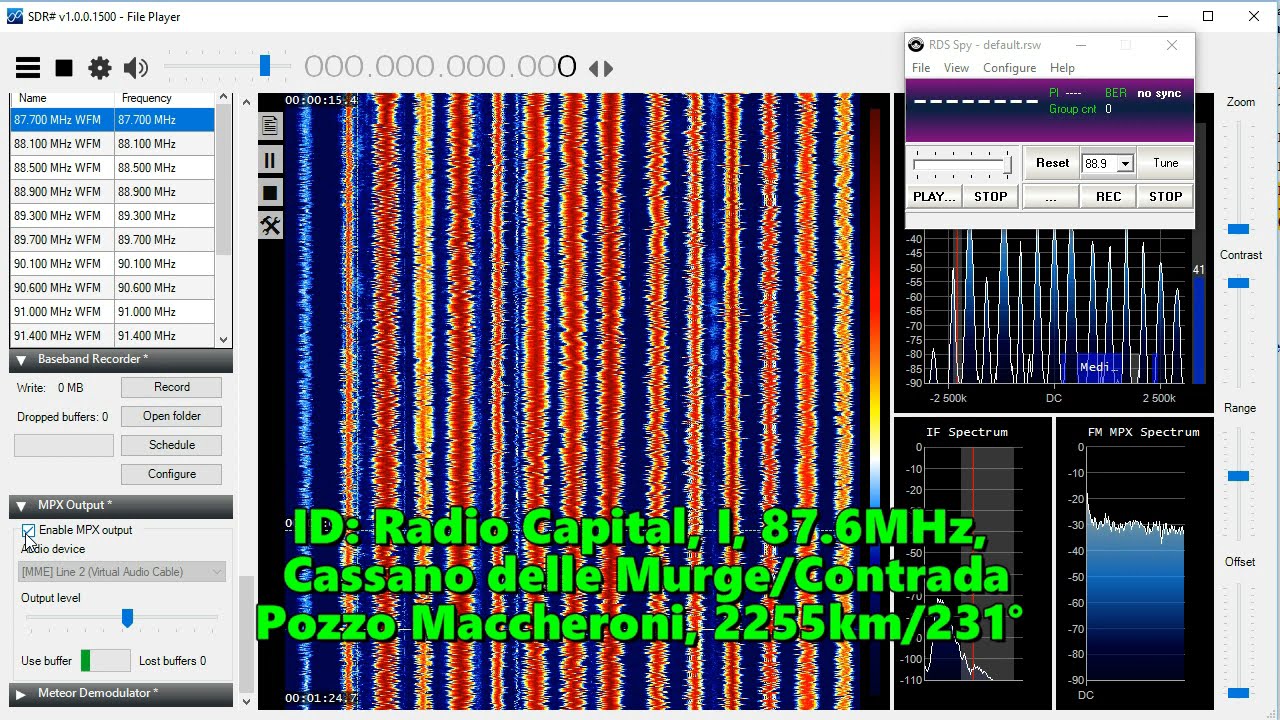The height and width of the screenshot is (720, 1280).
Task: Click the Configure button in Baseband Recorder
Action: 172,474
